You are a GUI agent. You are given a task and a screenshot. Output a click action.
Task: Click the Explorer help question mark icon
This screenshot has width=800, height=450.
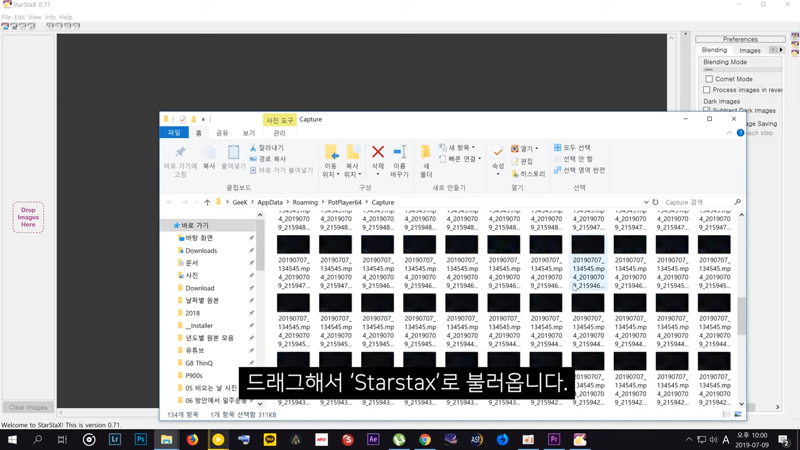coord(740,133)
